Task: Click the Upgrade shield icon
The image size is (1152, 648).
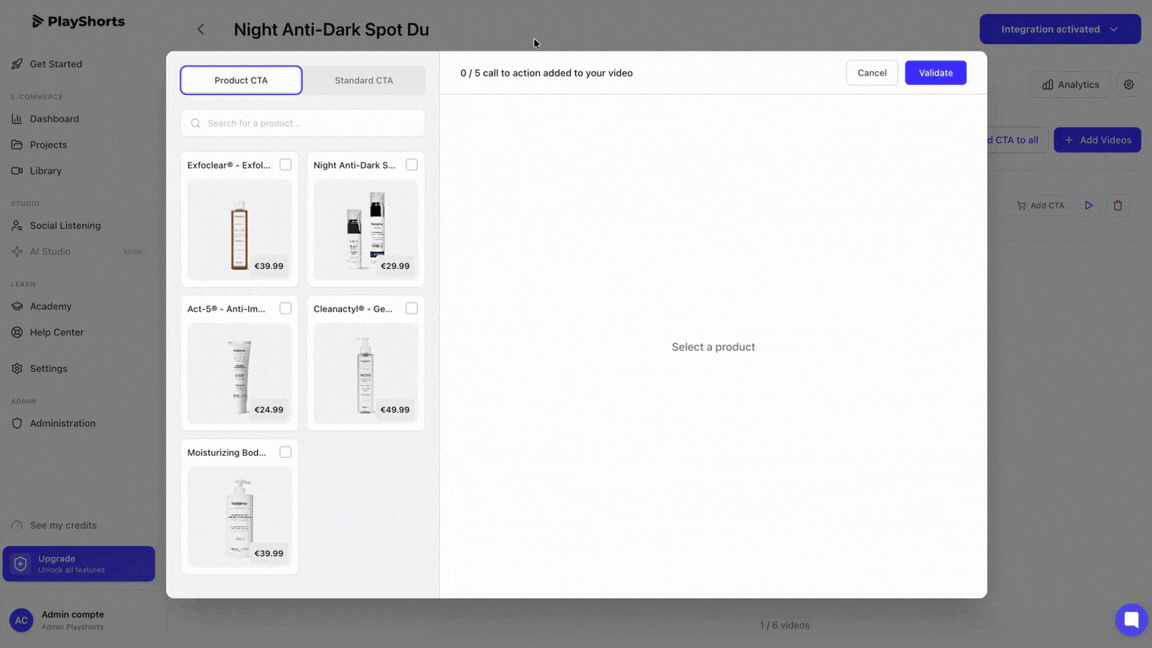Action: coord(21,564)
